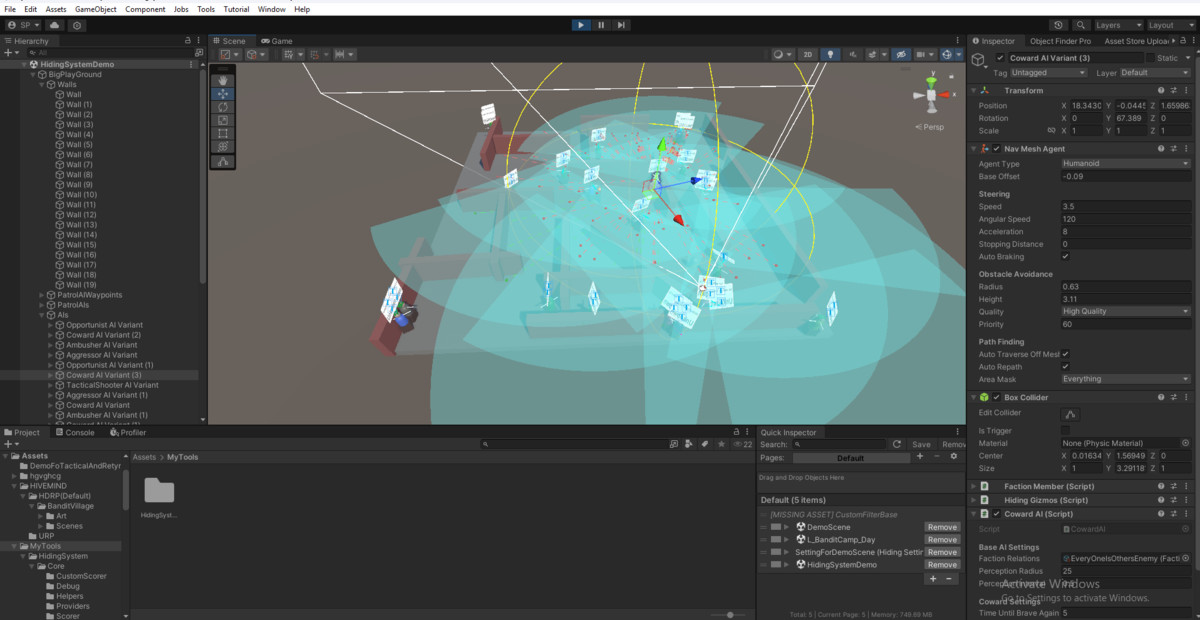Uncheck Auto Braking in Nav Mesh Agent
This screenshot has width=1200, height=620.
pyautogui.click(x=1066, y=257)
